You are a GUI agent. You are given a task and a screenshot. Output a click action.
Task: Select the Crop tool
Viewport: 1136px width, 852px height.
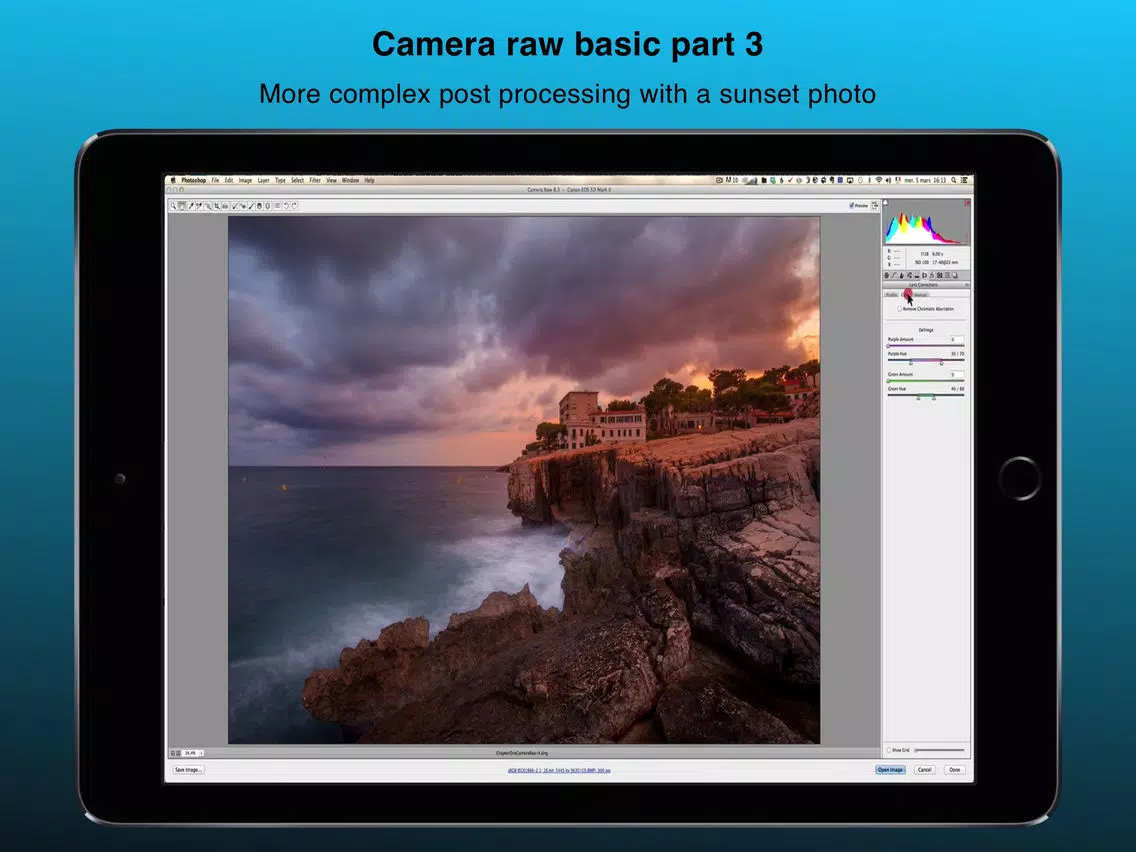pos(217,206)
